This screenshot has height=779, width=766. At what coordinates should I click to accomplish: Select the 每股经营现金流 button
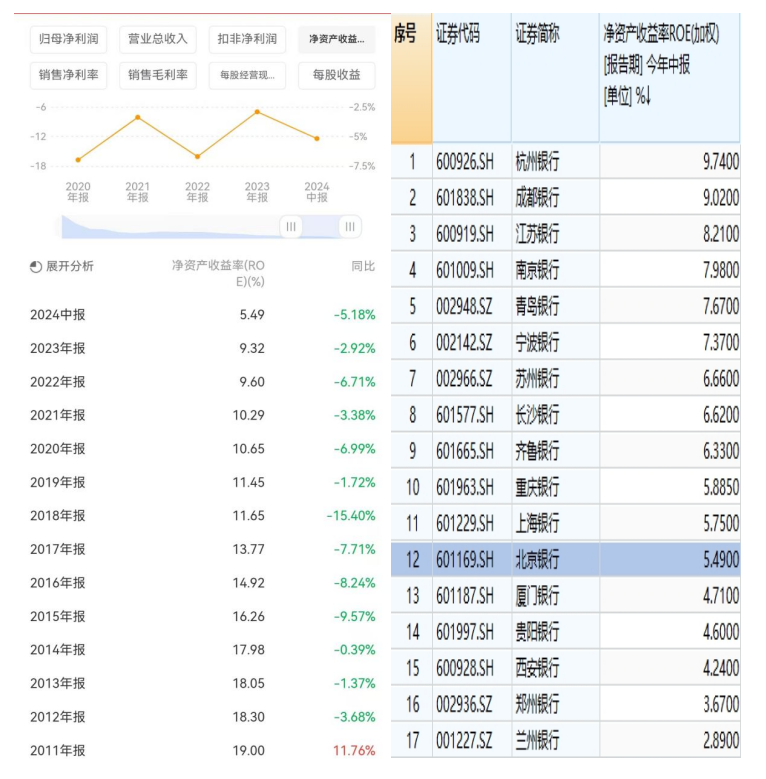pyautogui.click(x=248, y=74)
